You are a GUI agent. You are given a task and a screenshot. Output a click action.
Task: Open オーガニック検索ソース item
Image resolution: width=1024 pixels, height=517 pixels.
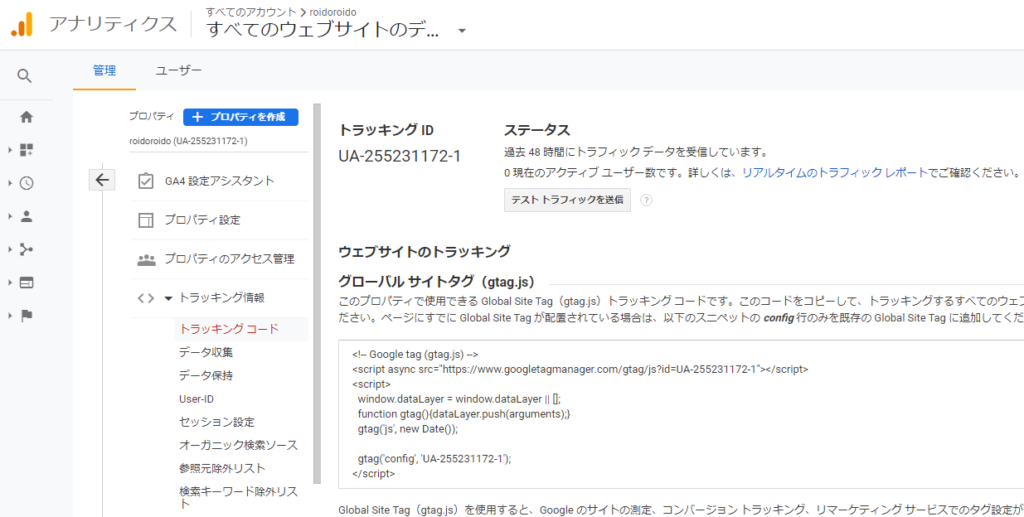coord(238,445)
